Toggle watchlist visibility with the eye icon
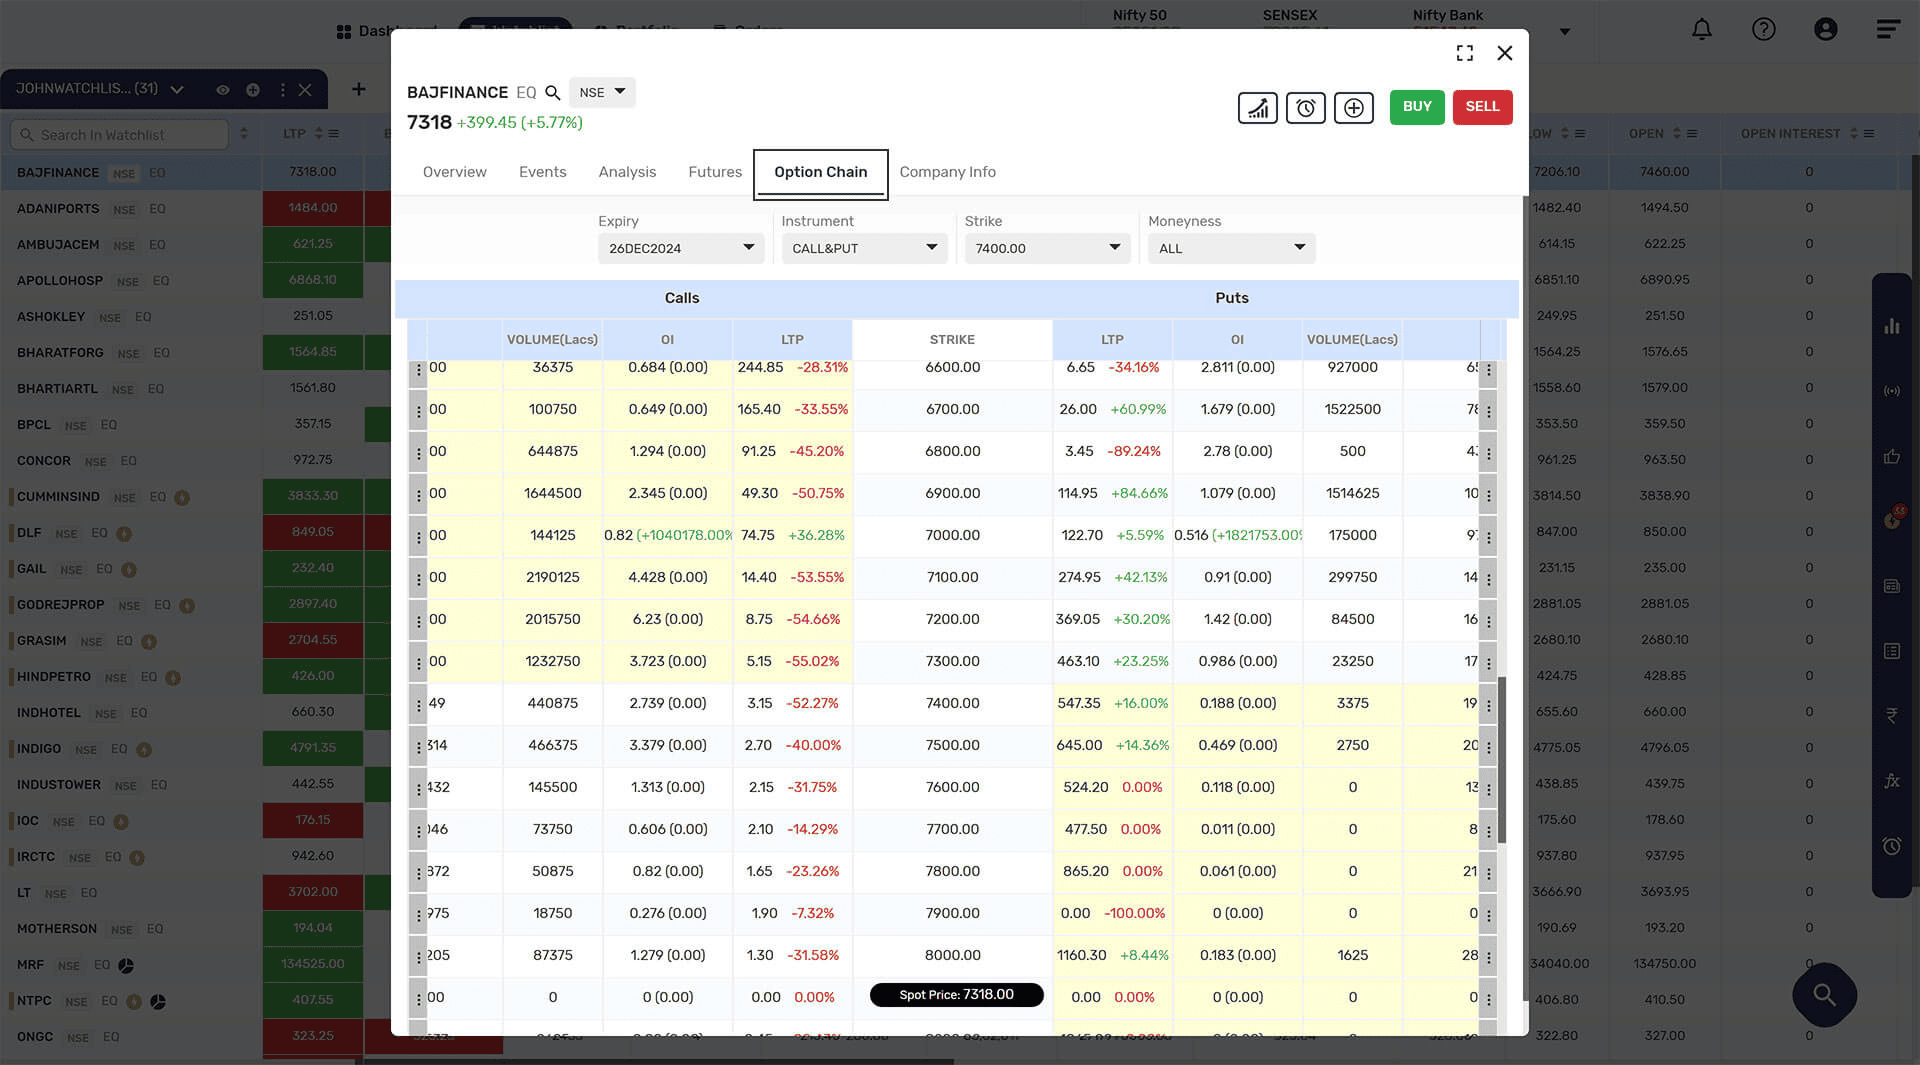This screenshot has width=1920, height=1065. point(223,90)
